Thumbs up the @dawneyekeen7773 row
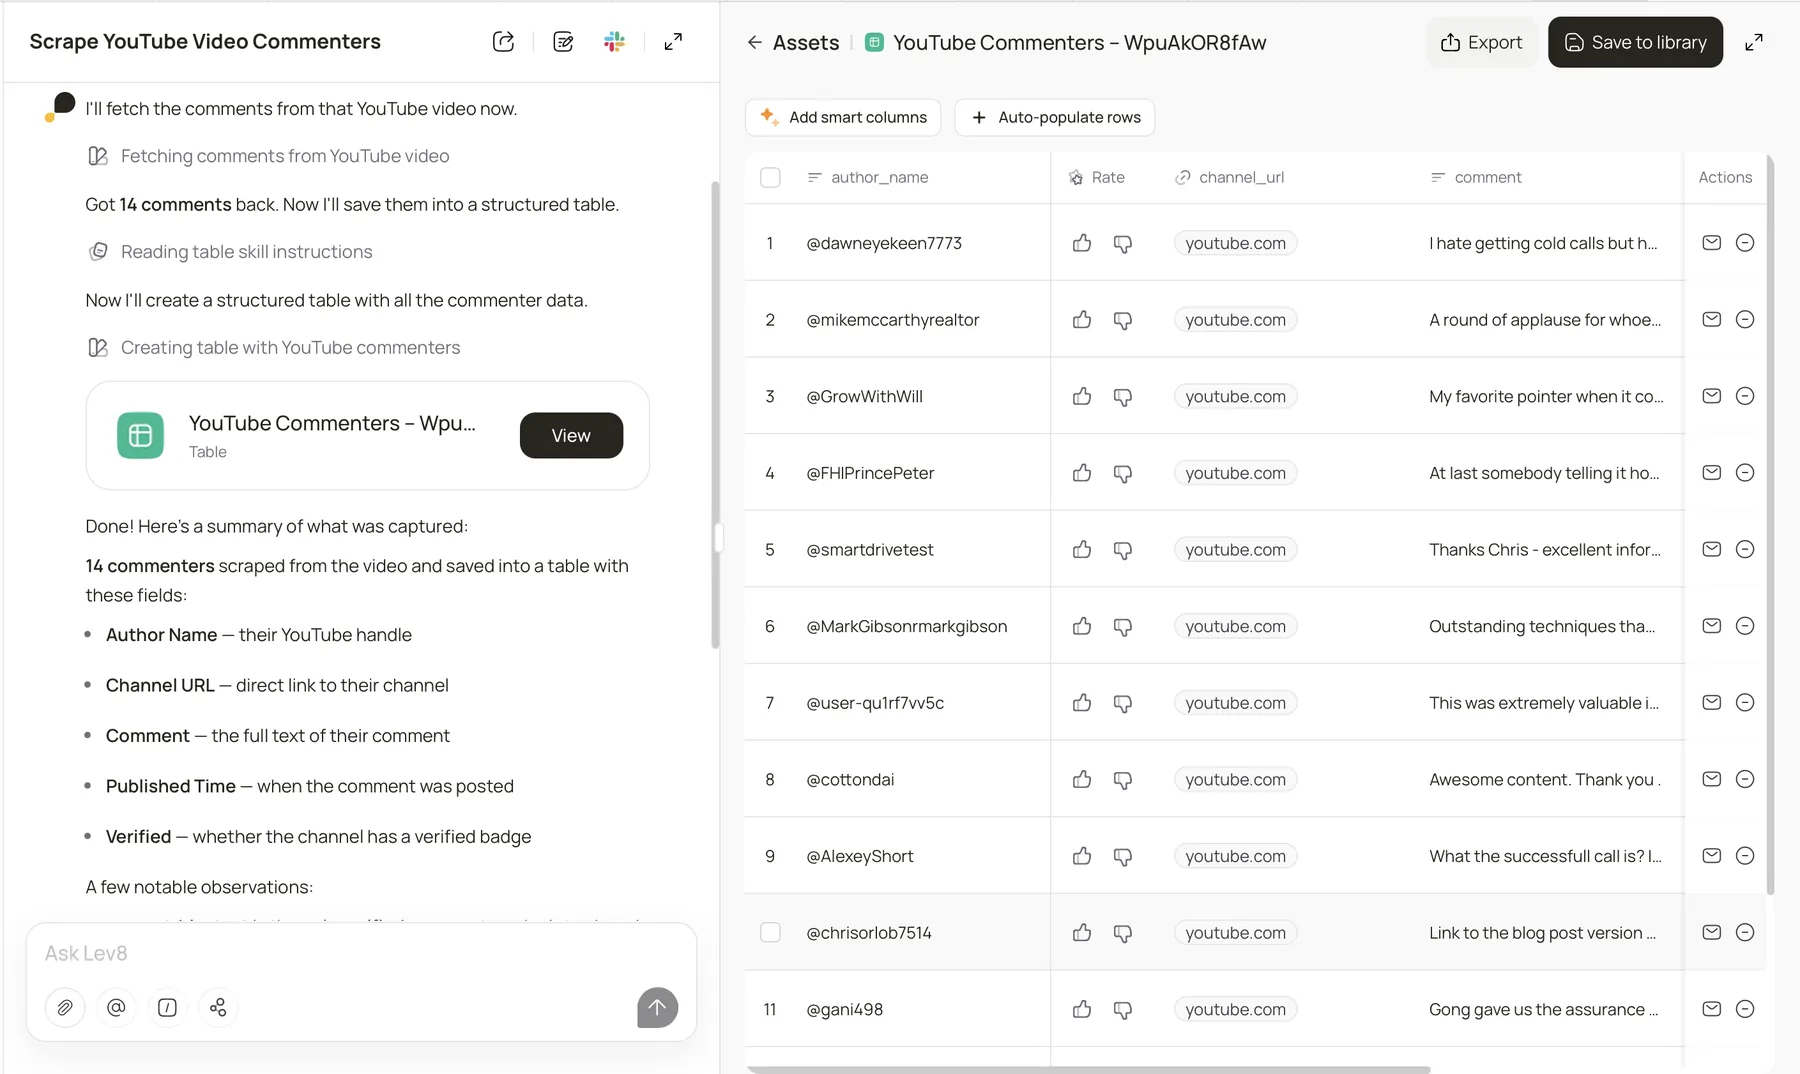Image resolution: width=1800 pixels, height=1074 pixels. tap(1082, 243)
